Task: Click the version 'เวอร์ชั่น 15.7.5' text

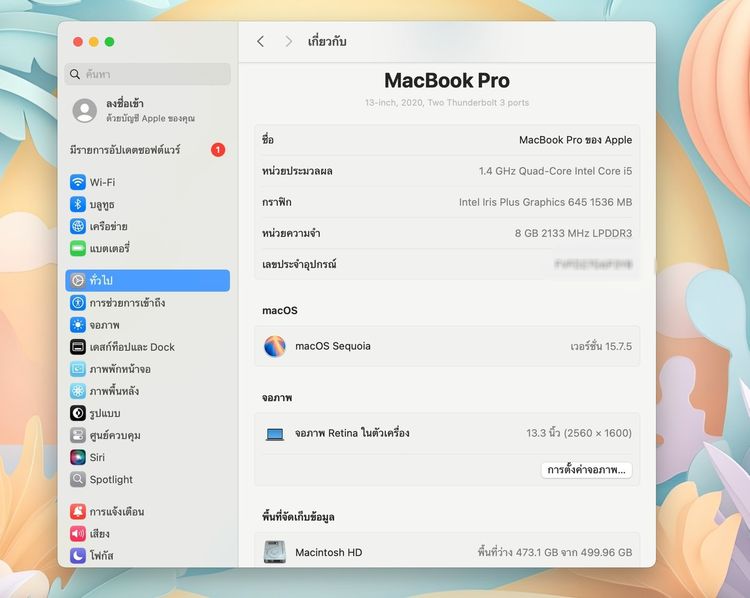Action: [601, 346]
